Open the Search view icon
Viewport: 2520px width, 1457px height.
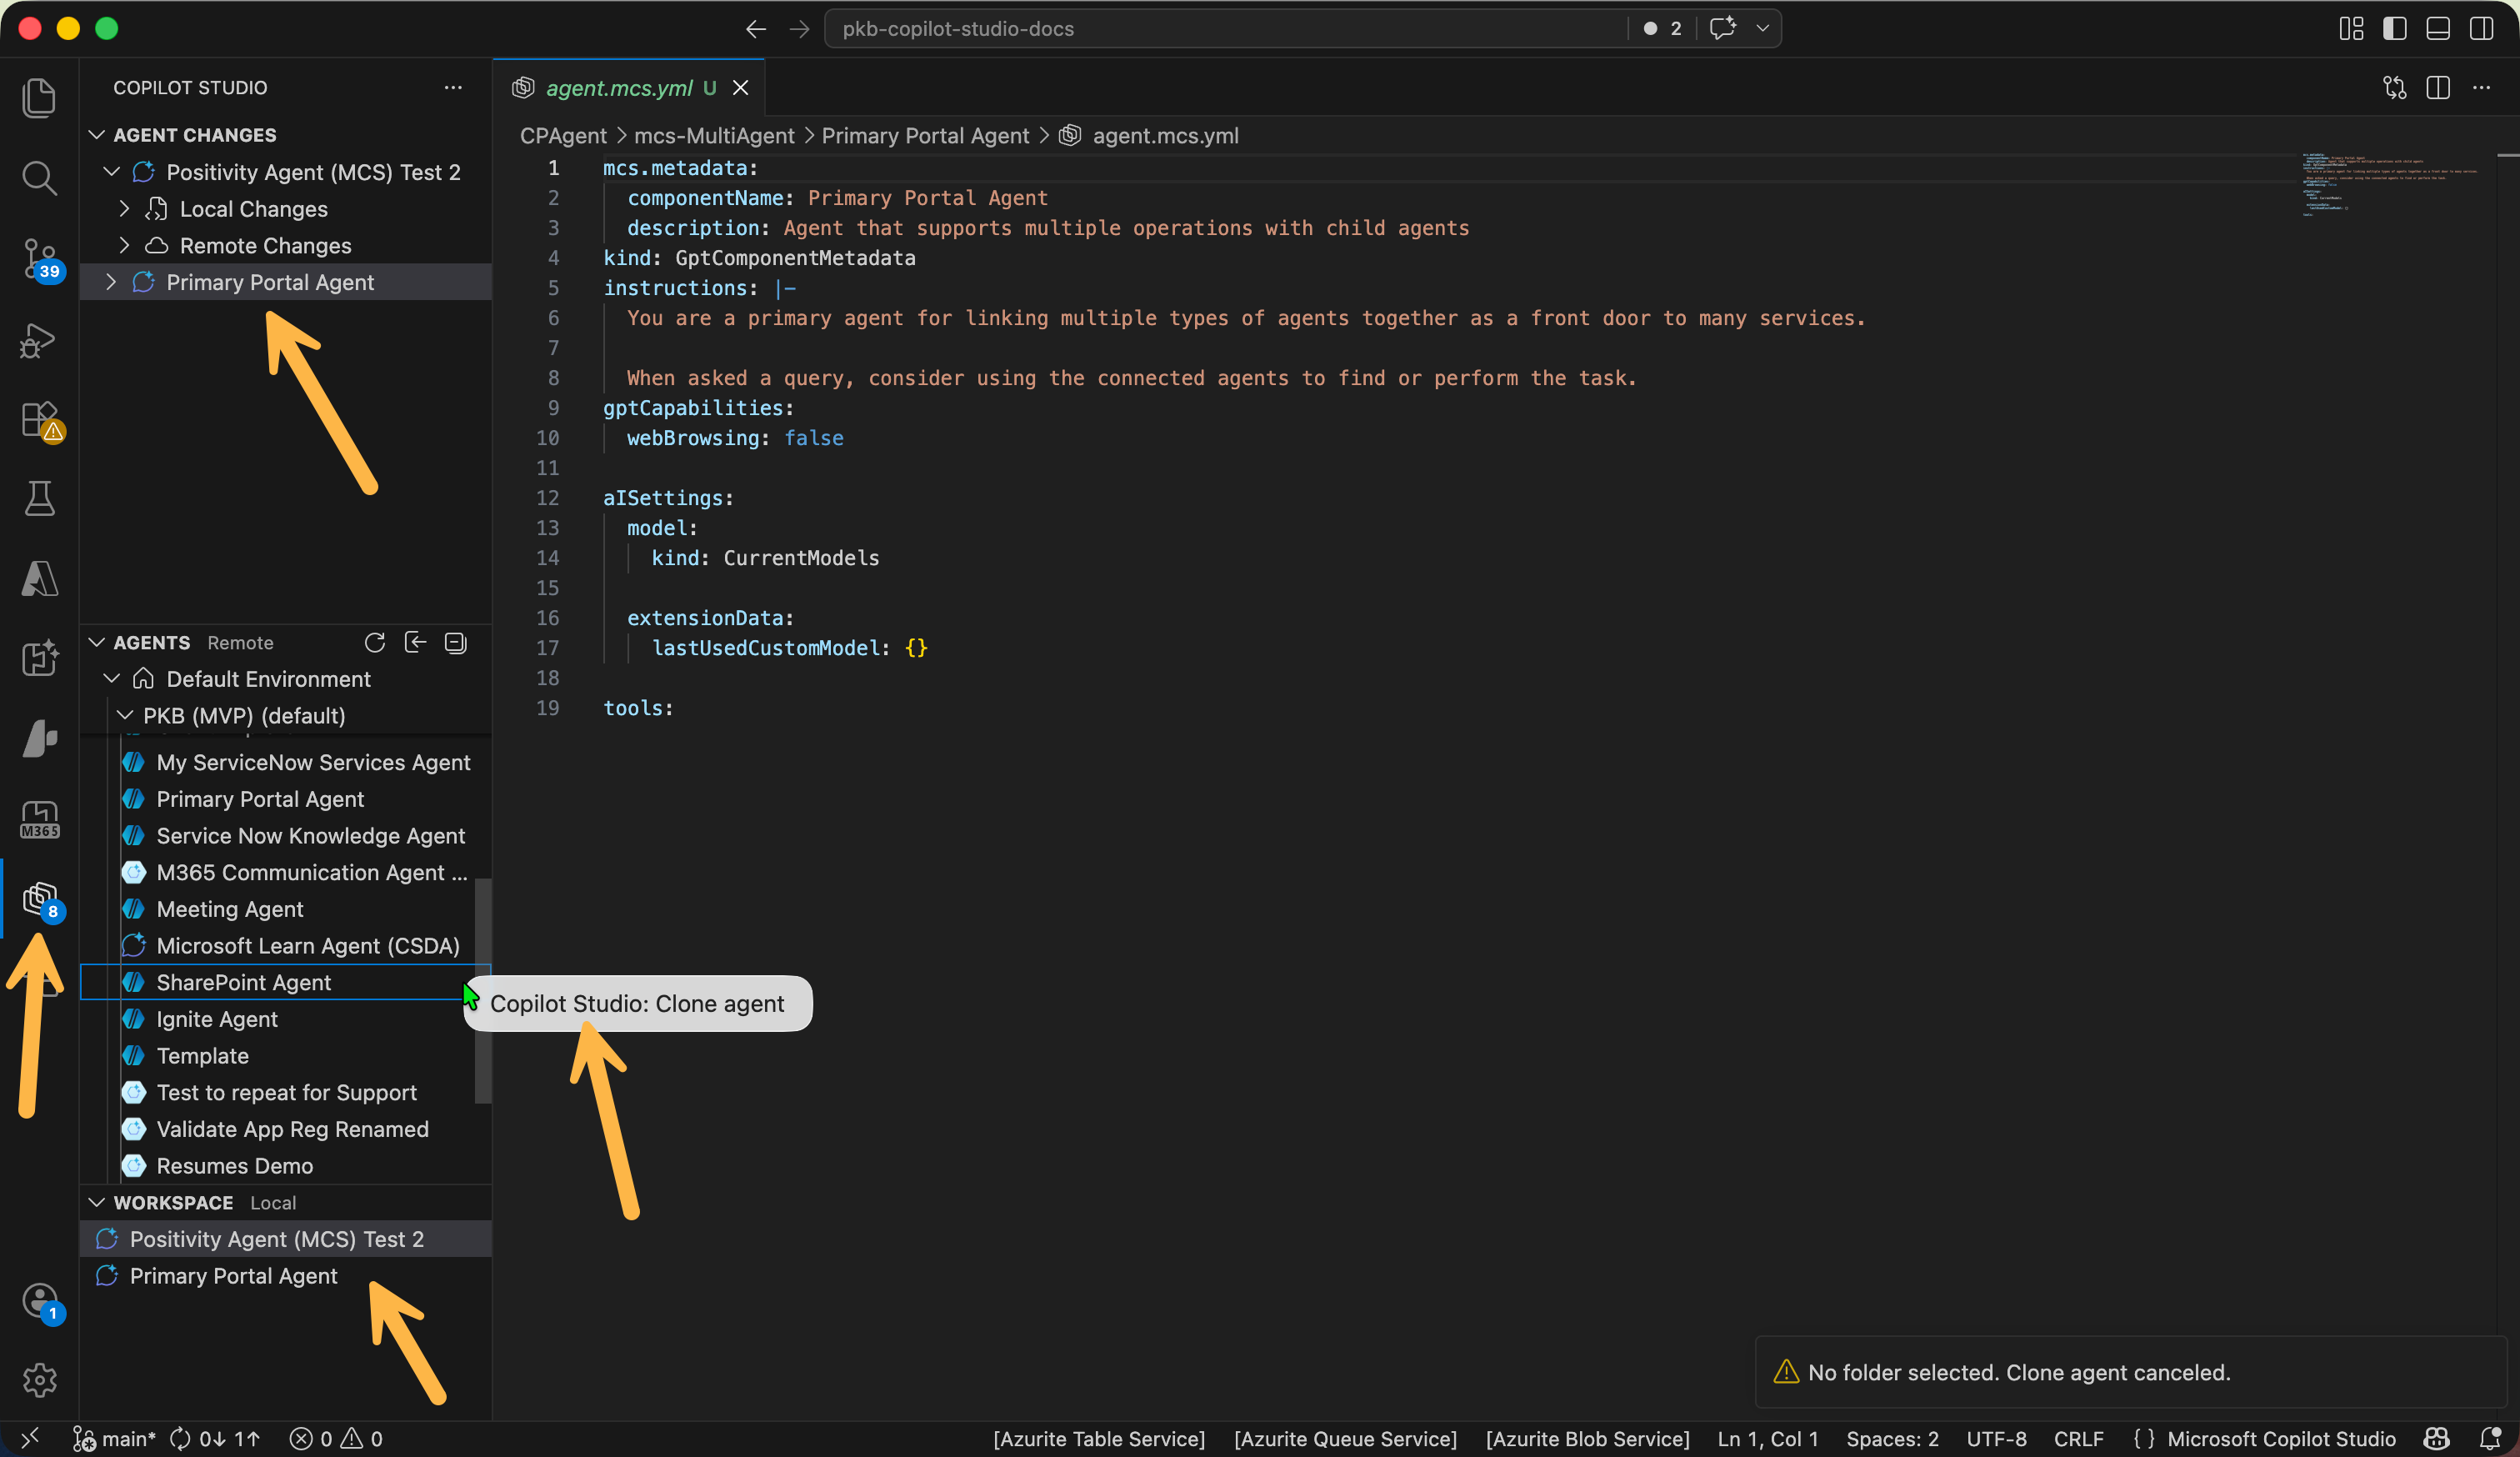(x=39, y=178)
